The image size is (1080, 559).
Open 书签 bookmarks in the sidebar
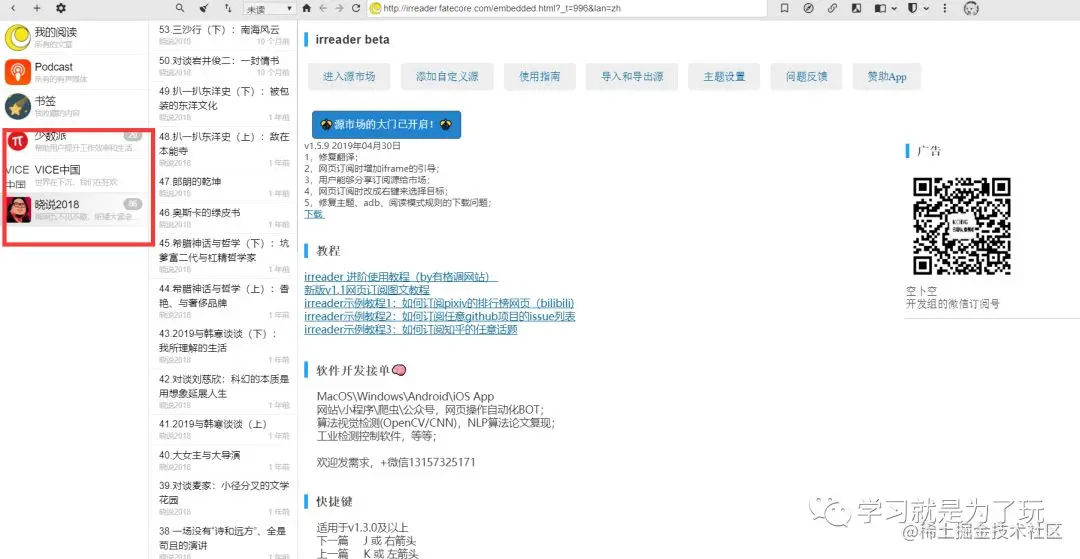74,106
